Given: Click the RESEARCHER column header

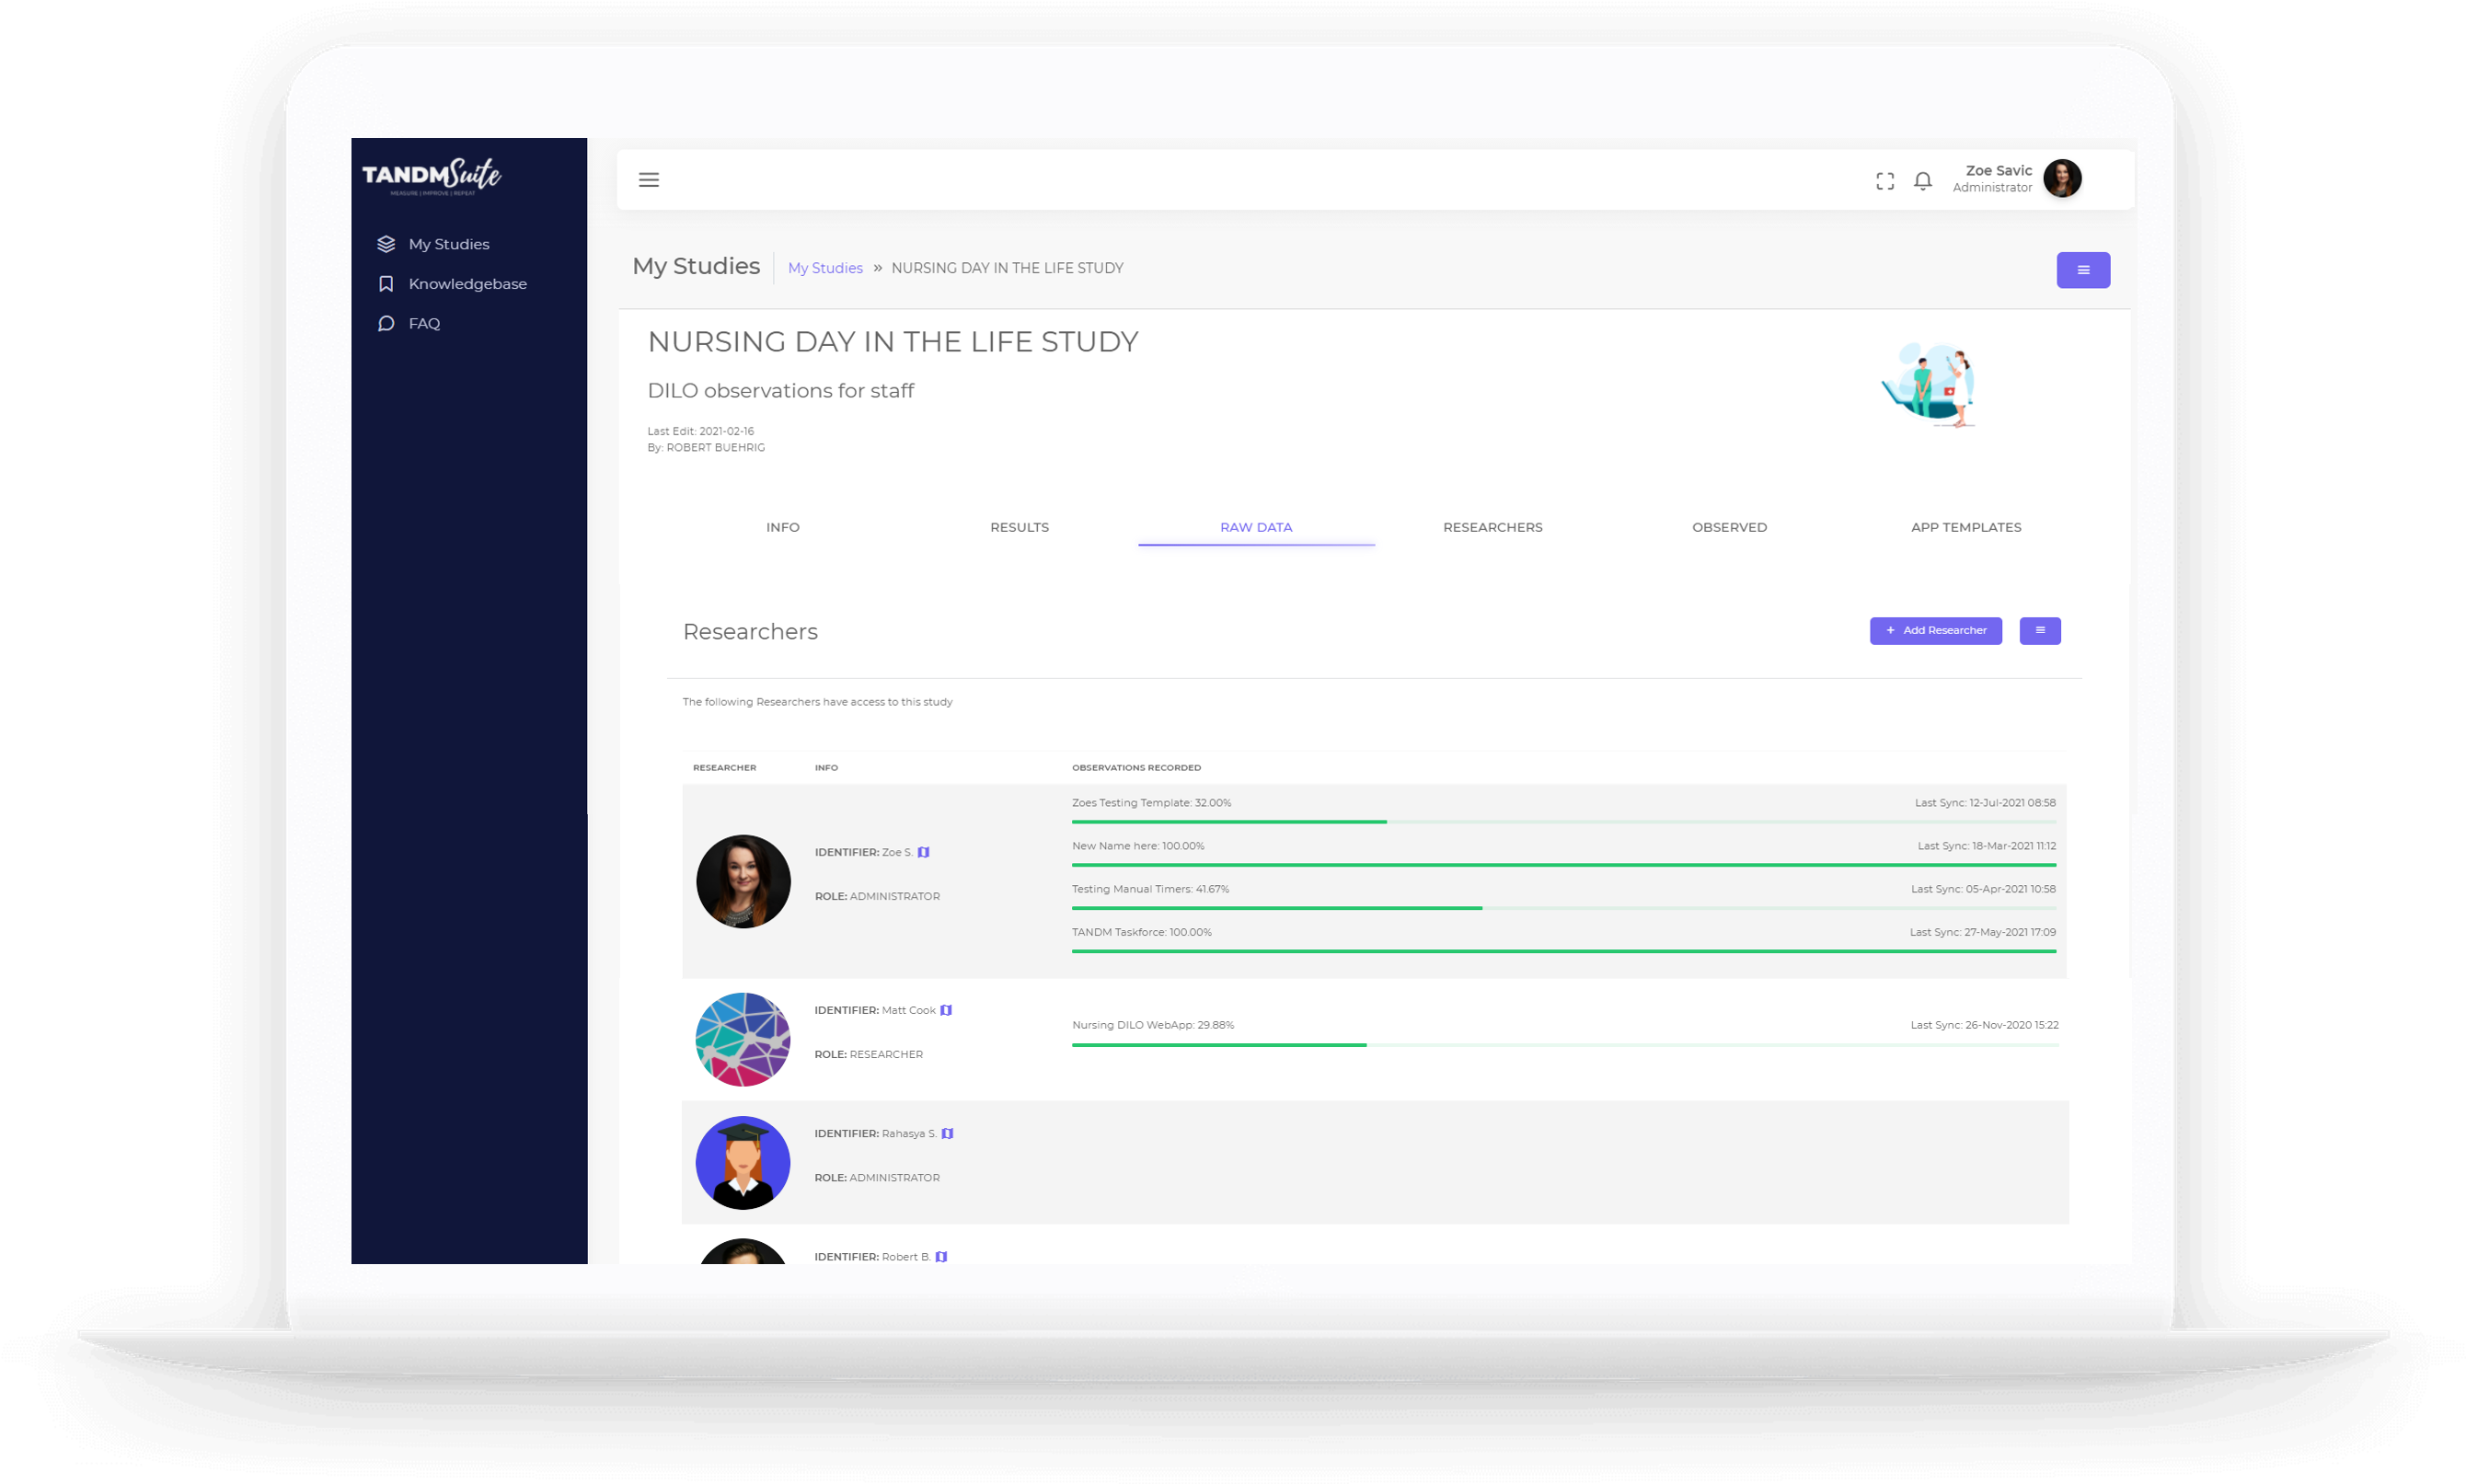Looking at the screenshot, I should click(x=724, y=768).
